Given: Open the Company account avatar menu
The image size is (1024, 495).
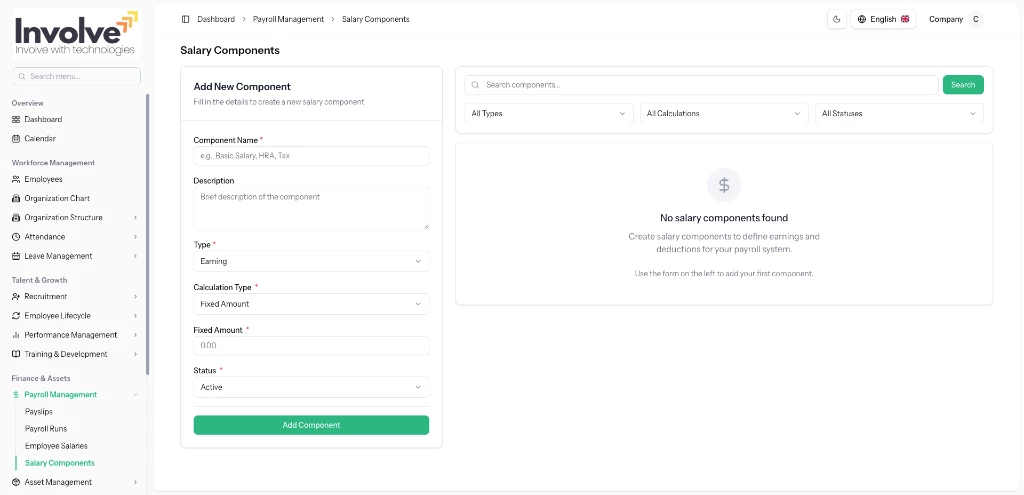Looking at the screenshot, I should click(x=976, y=19).
